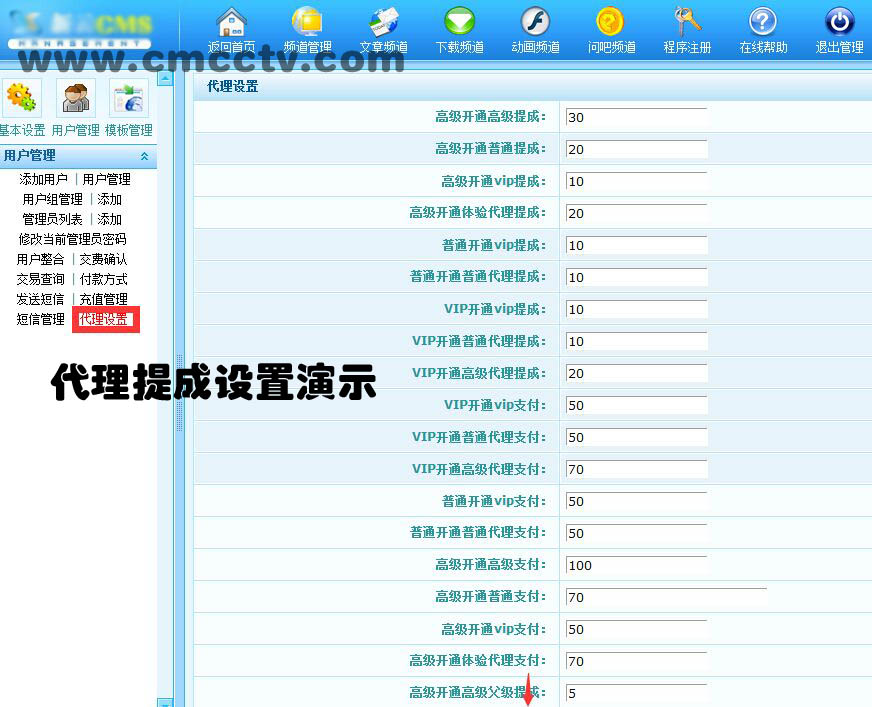
Task: Open the 交易查询 link
Action: coord(40,279)
